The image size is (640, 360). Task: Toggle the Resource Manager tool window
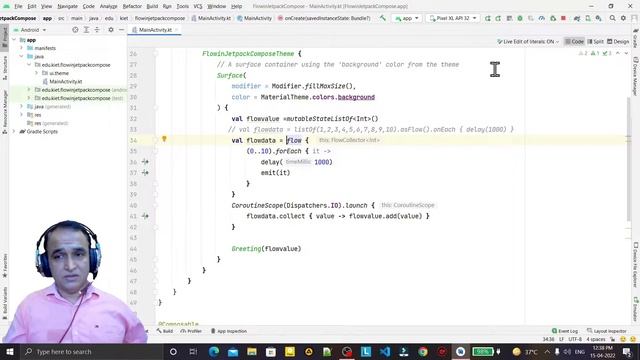pos(4,112)
